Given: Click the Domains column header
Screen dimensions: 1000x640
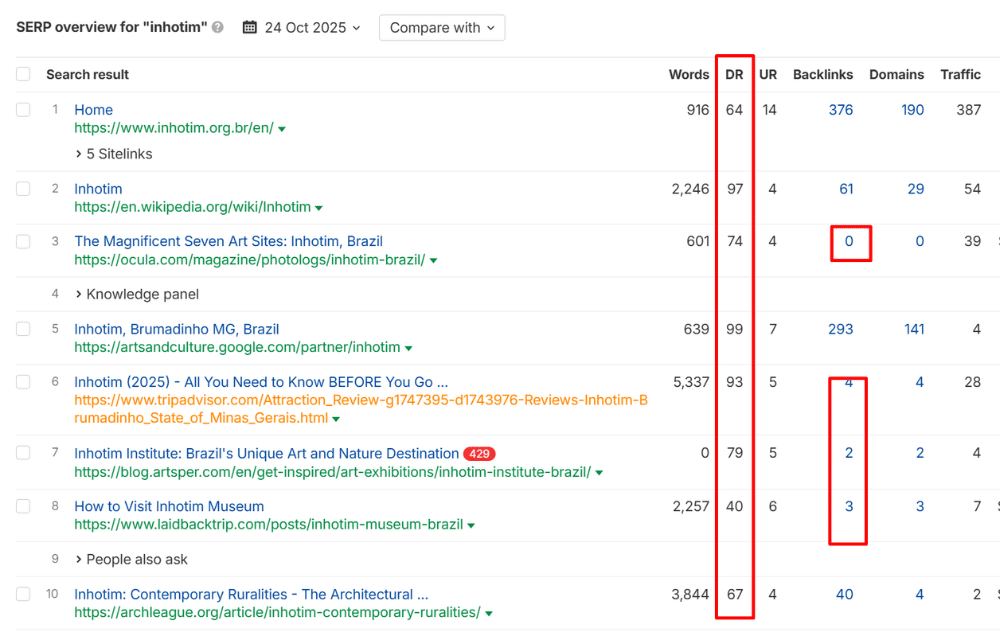Looking at the screenshot, I should 896,74.
